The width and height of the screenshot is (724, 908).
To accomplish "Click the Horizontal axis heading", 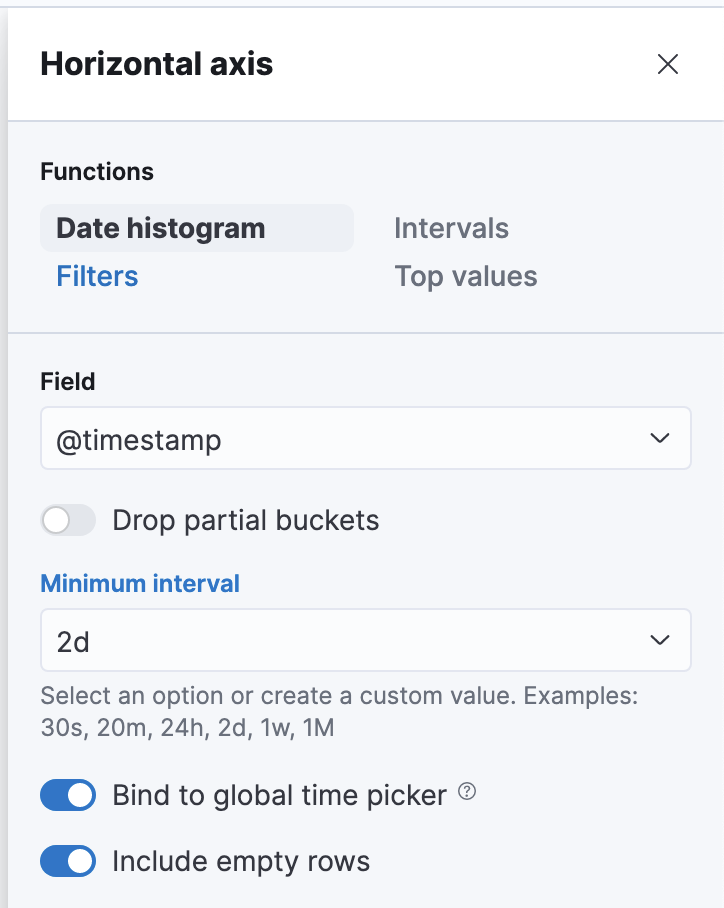I will (x=156, y=65).
